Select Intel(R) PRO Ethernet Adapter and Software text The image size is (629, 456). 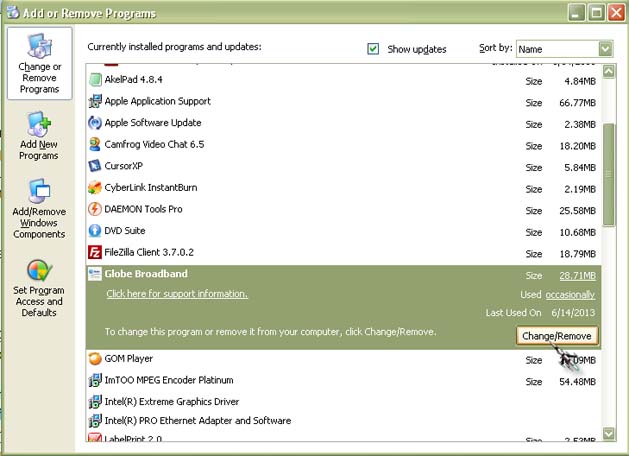[198, 420]
